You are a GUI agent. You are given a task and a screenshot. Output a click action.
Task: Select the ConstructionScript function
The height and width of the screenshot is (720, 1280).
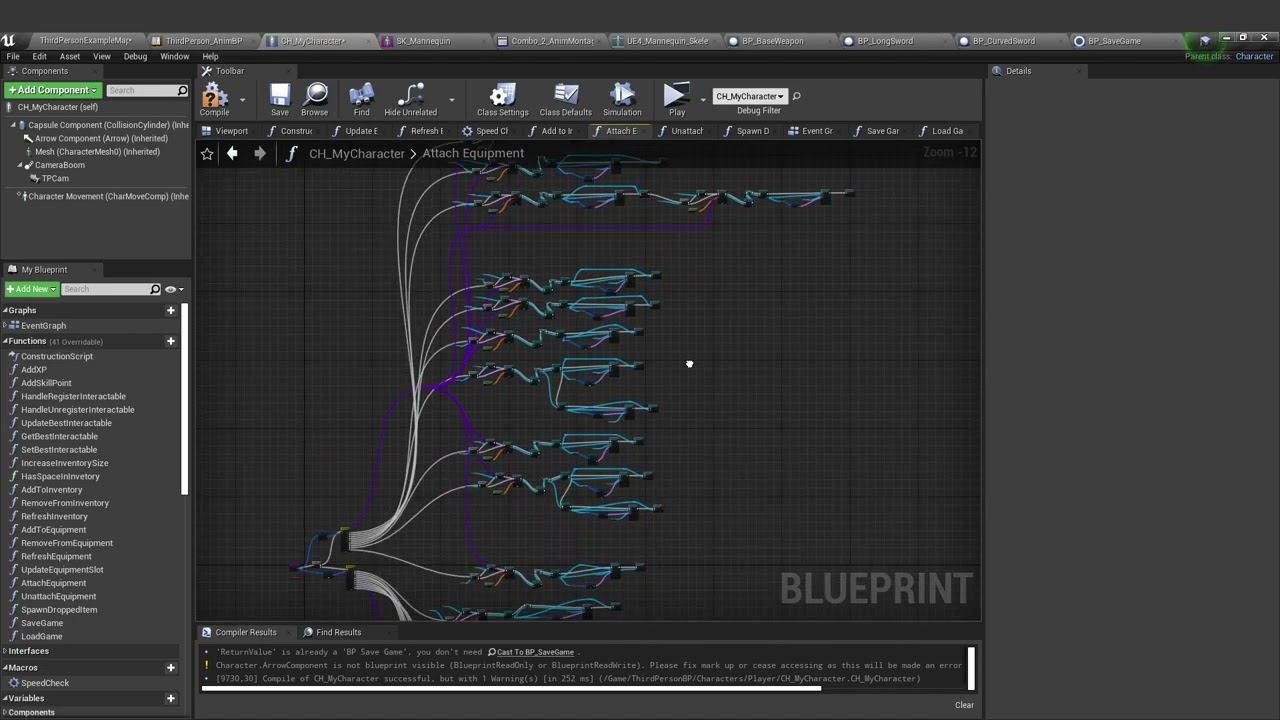[56, 356]
